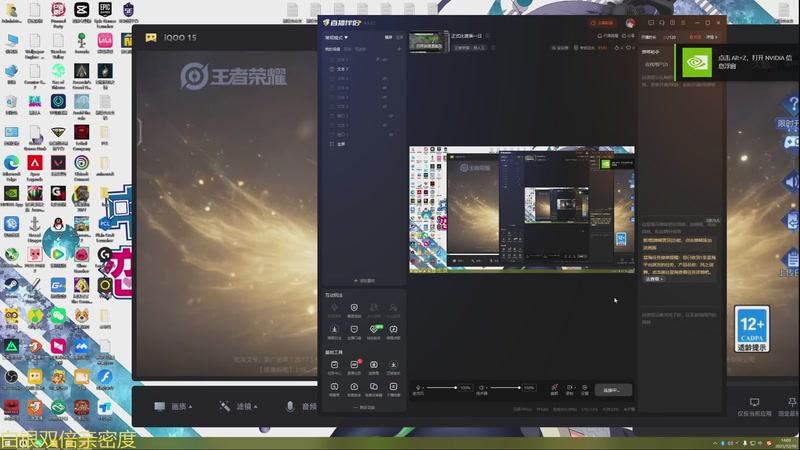This screenshot has width=800, height=450.
Task: Open 画质 quality dropdown in iQOO 15 window
Action: tap(173, 407)
